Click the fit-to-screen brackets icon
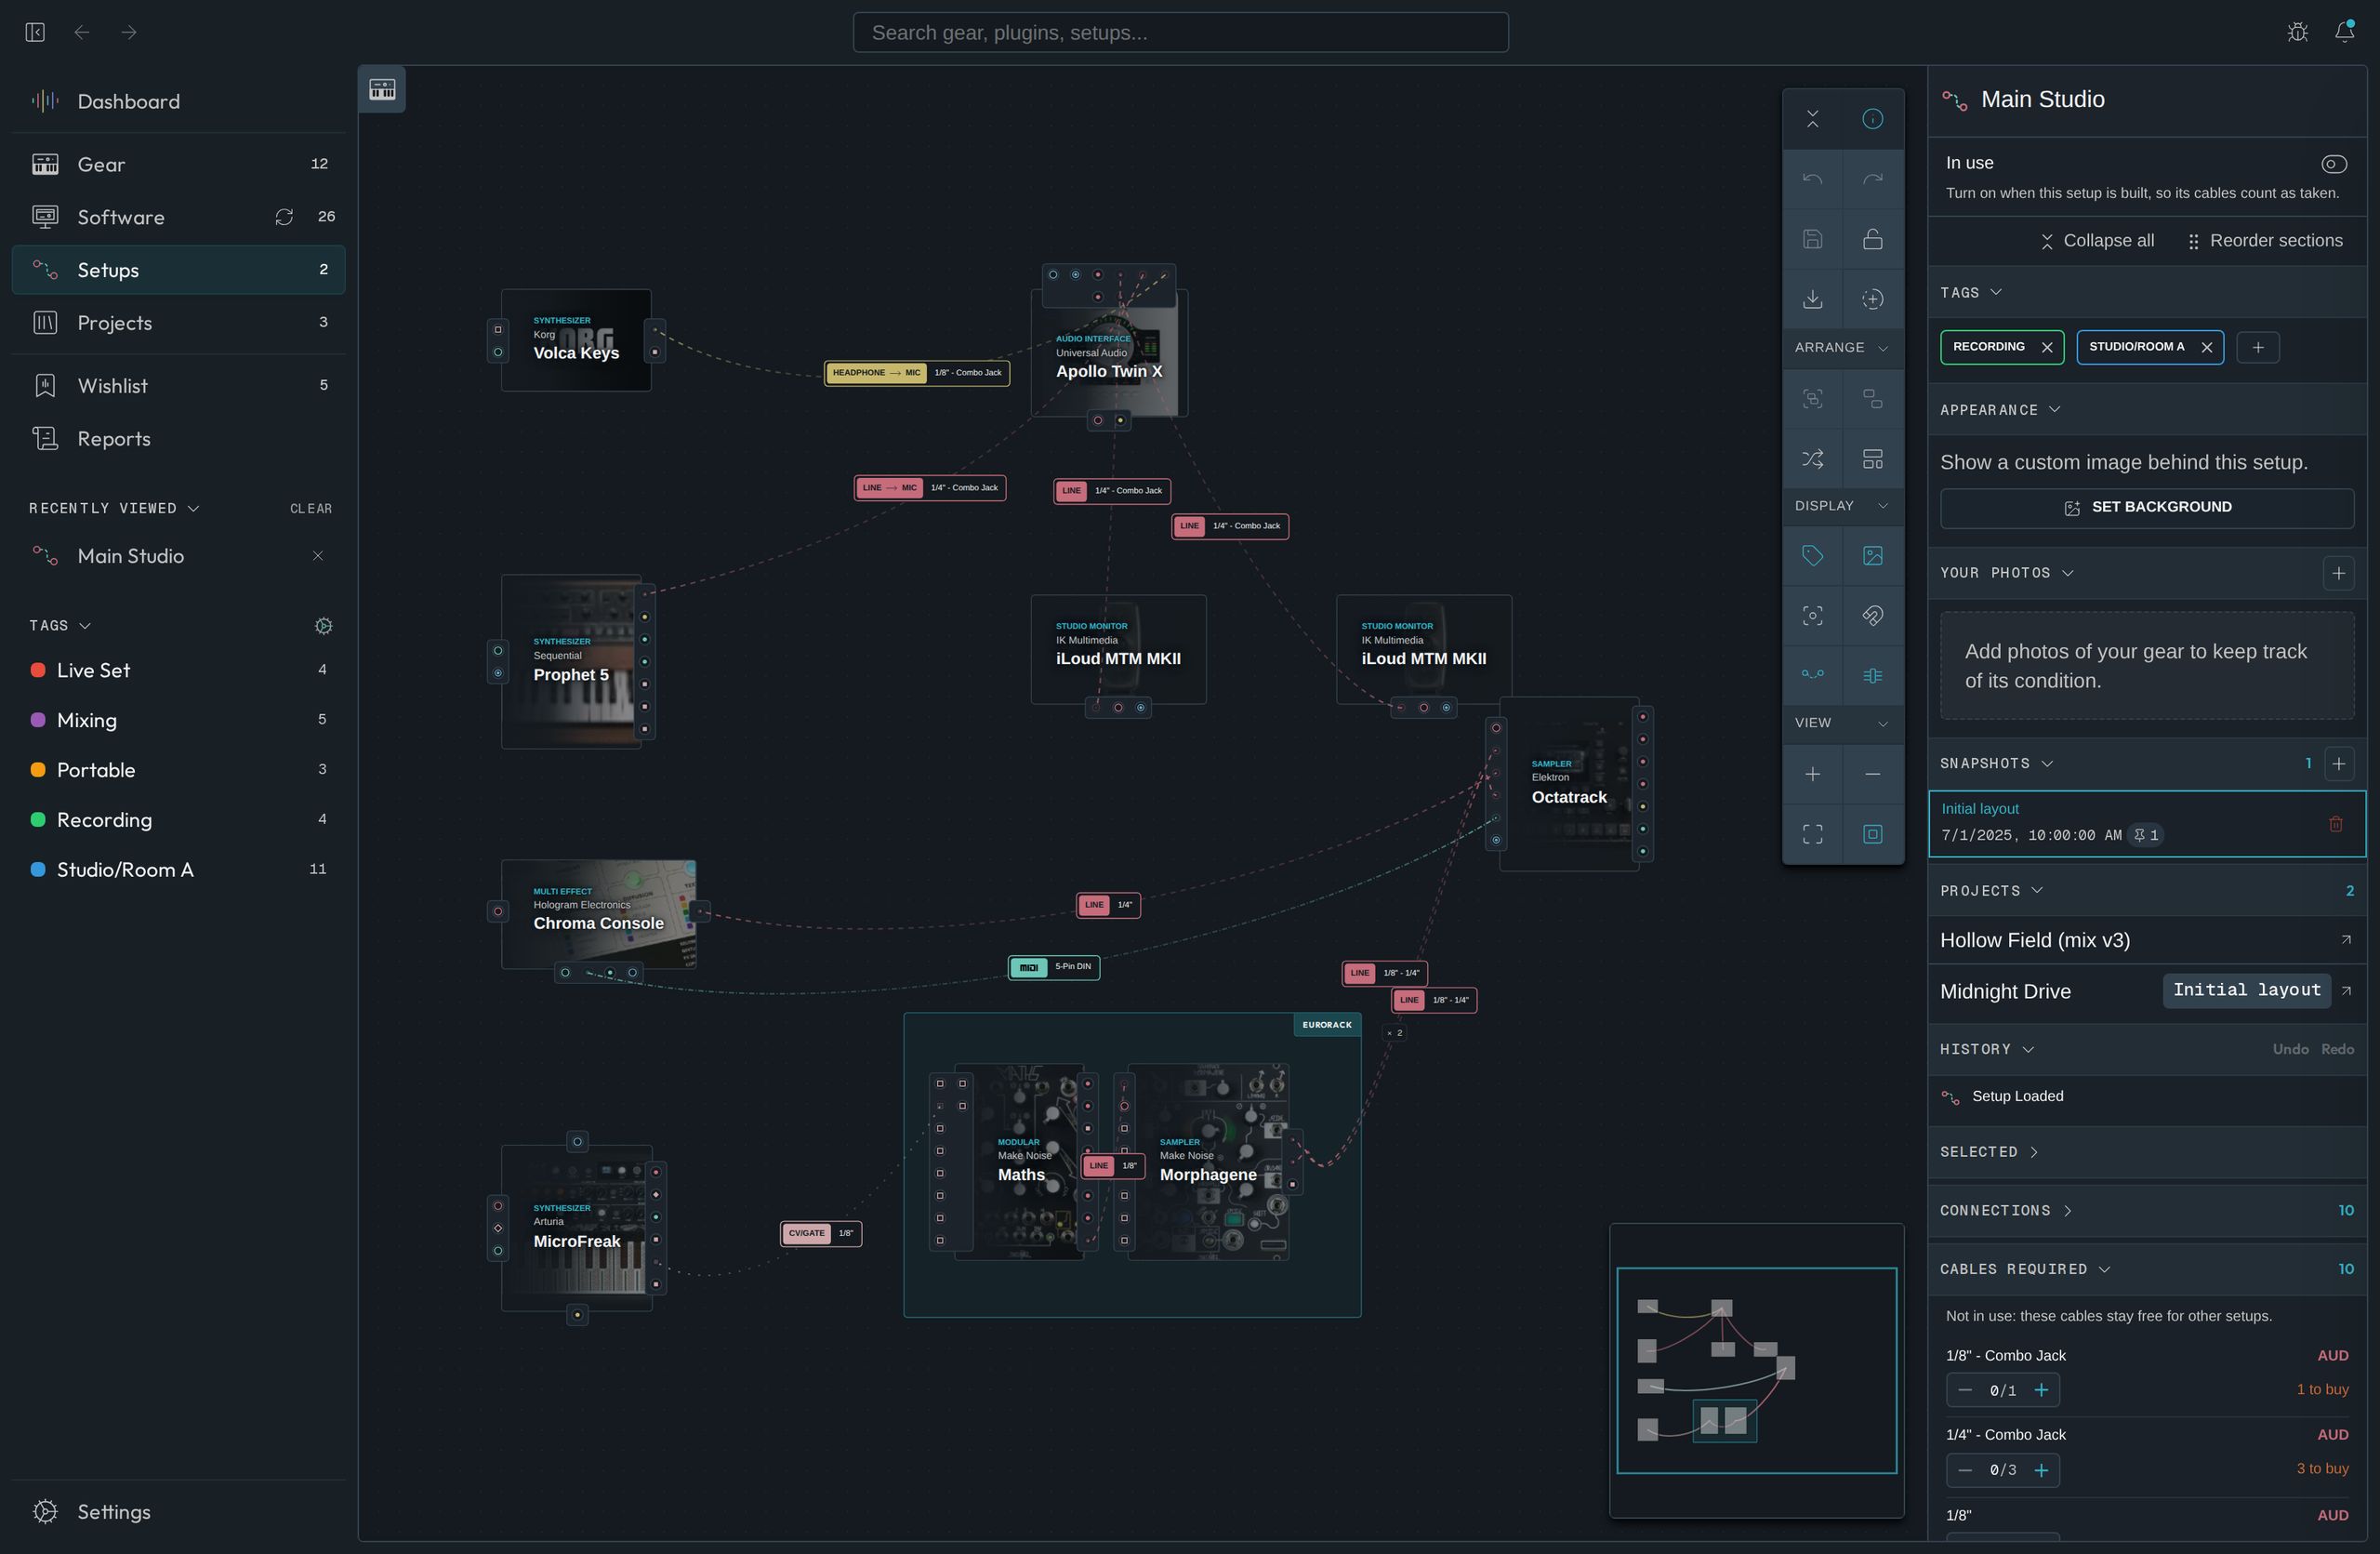 1812,834
